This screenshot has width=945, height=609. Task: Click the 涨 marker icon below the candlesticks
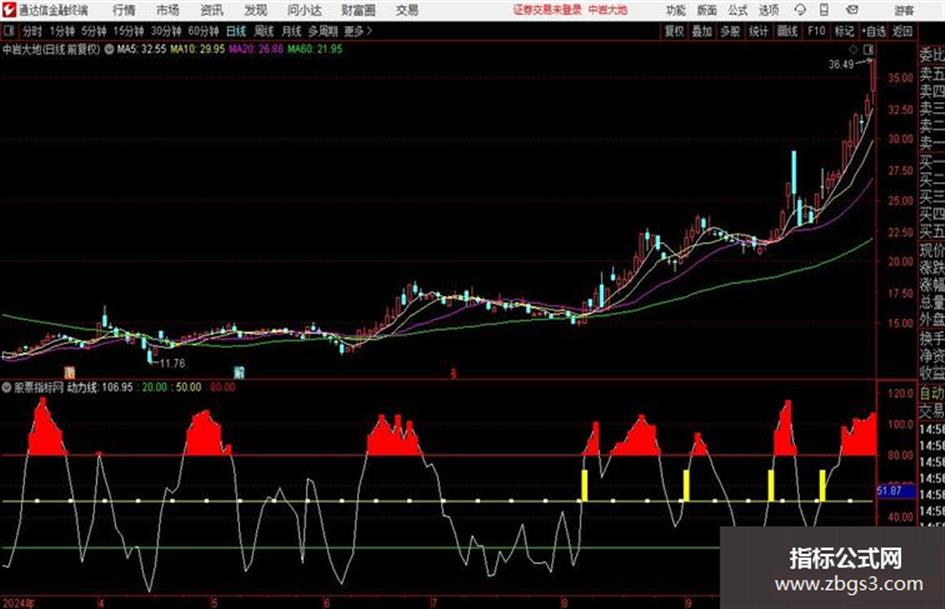(x=70, y=372)
